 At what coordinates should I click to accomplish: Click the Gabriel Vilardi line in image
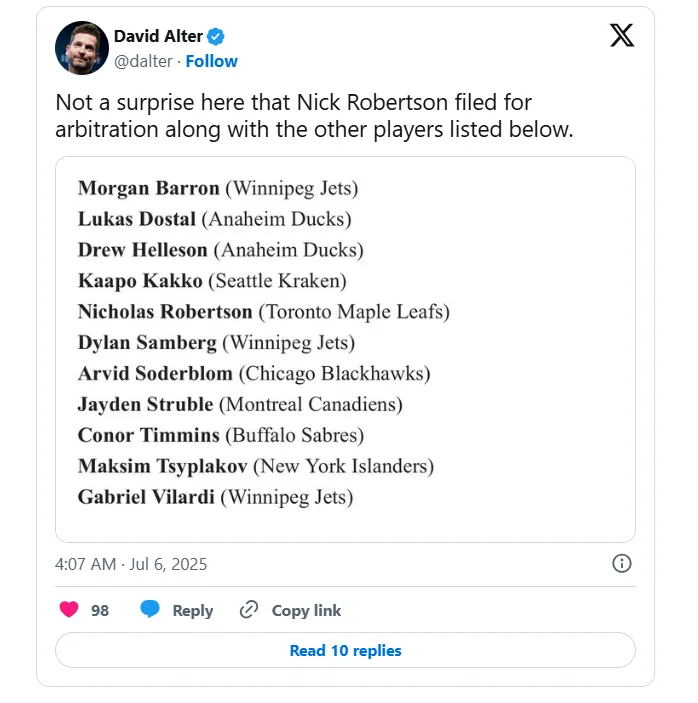coord(216,498)
